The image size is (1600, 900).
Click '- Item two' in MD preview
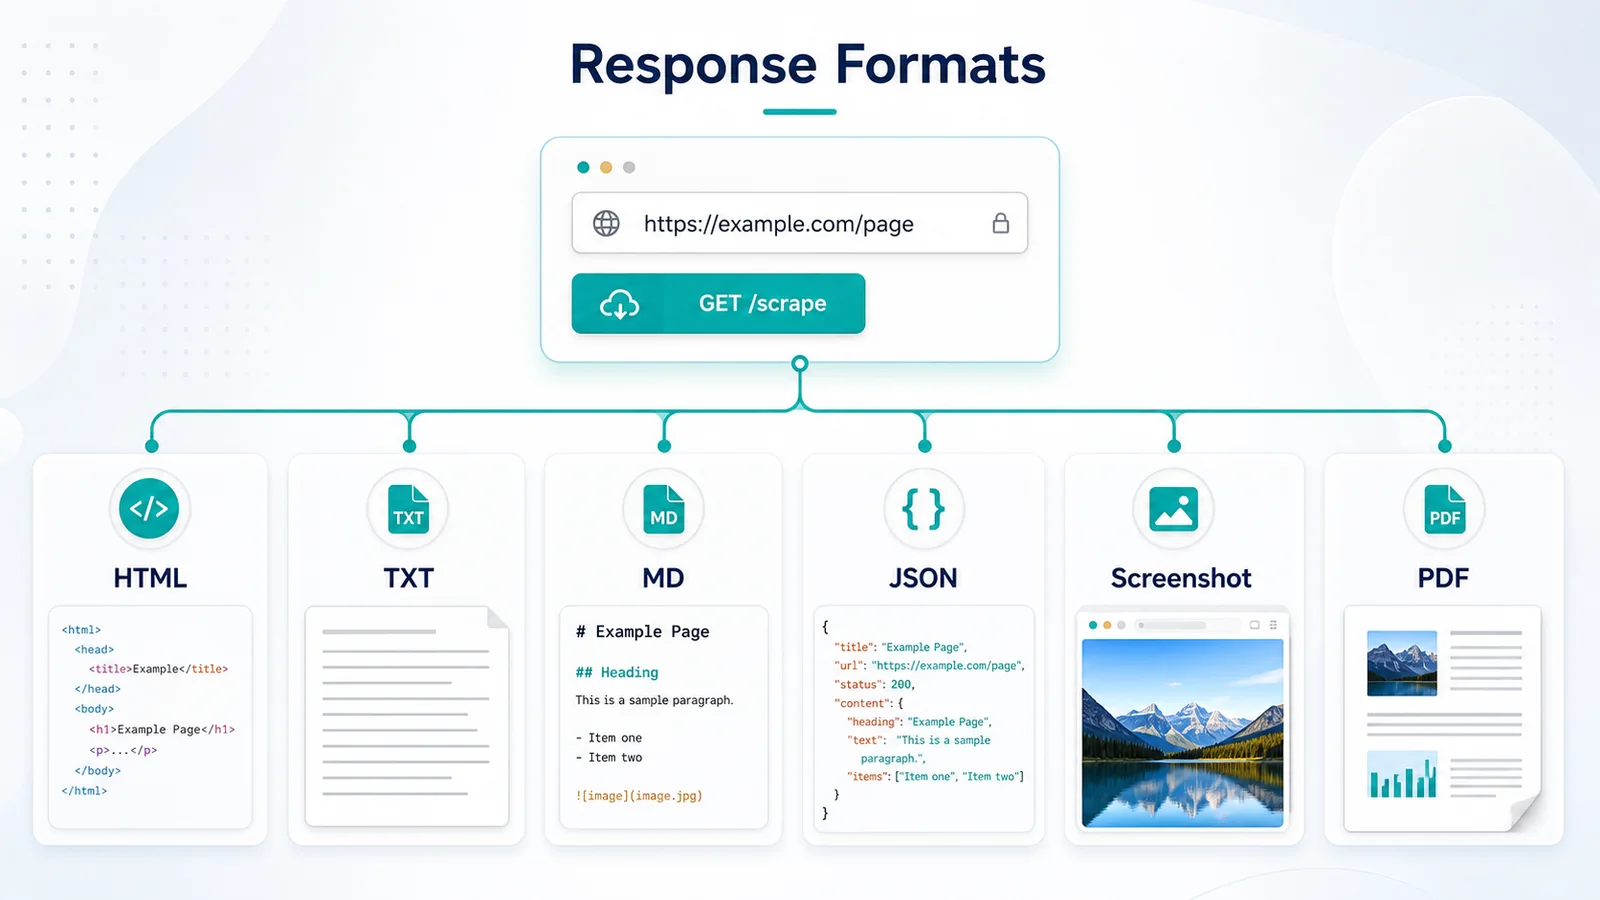[x=609, y=758]
